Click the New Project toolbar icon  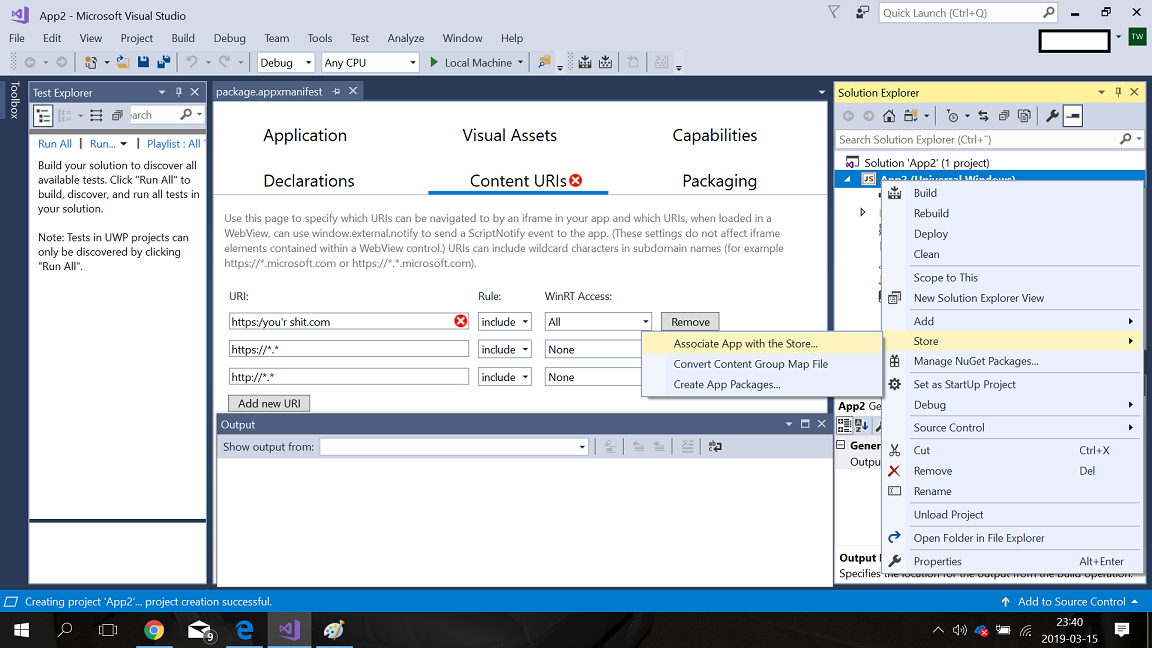point(90,62)
